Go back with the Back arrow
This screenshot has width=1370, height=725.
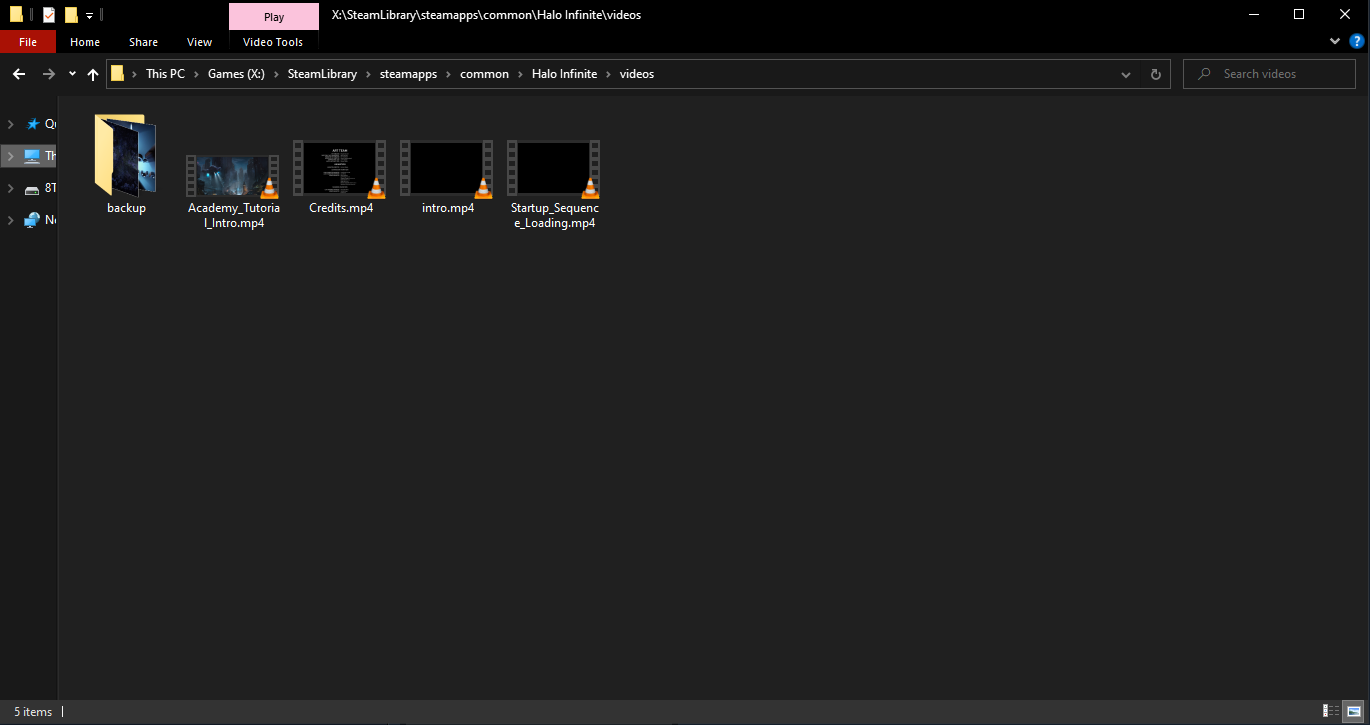(x=19, y=74)
